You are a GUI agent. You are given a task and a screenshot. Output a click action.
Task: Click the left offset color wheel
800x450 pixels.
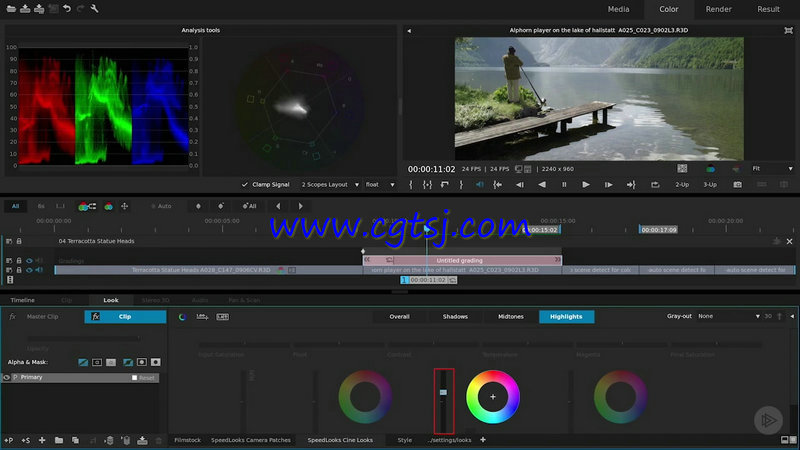(x=365, y=396)
